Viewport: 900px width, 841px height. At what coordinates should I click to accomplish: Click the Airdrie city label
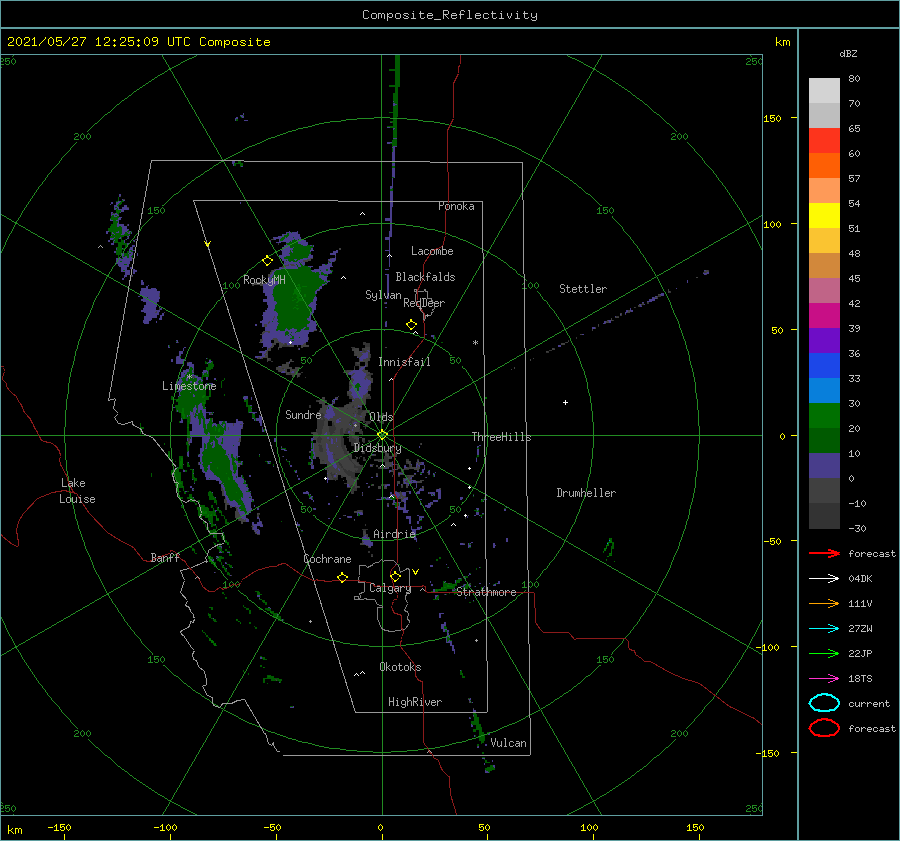[x=394, y=534]
